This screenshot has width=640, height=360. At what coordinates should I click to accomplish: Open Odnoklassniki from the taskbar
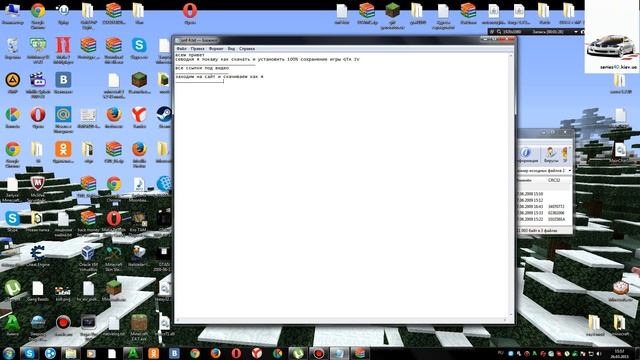click(153, 353)
